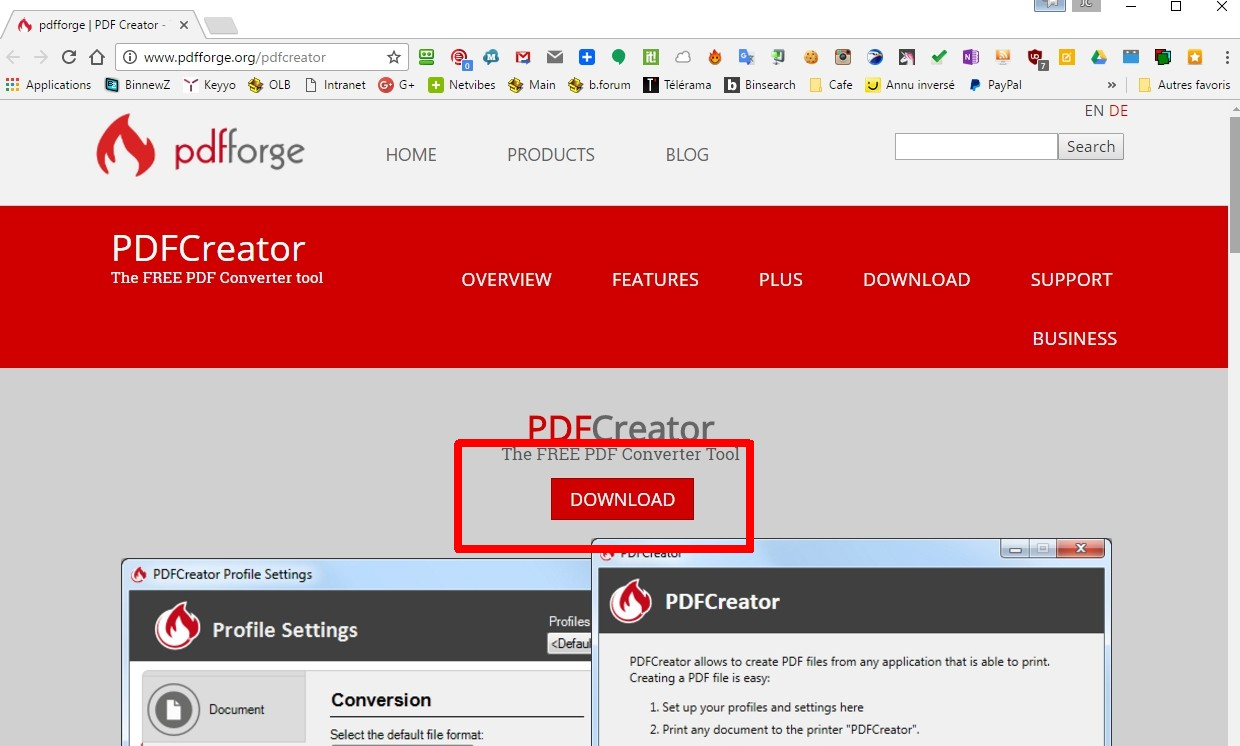Open a new browser tab
The width and height of the screenshot is (1240, 746).
pyautogui.click(x=220, y=25)
